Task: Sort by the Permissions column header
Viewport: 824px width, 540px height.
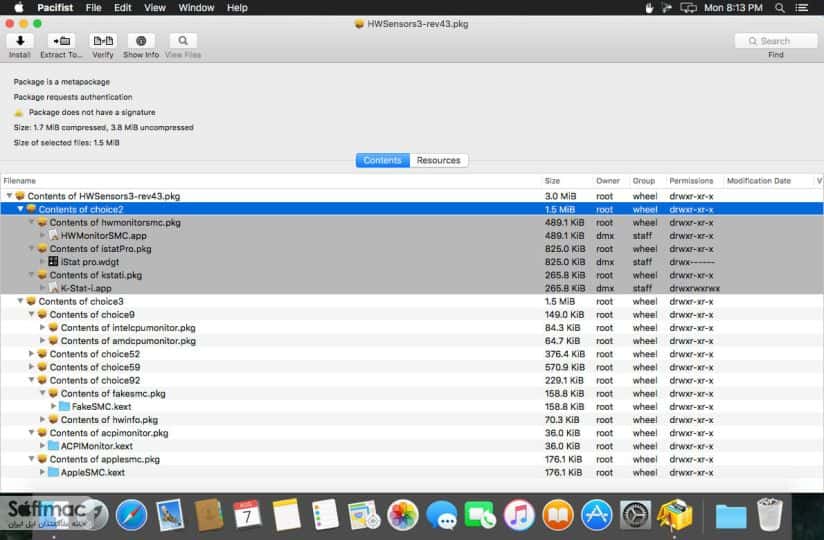Action: coord(694,181)
